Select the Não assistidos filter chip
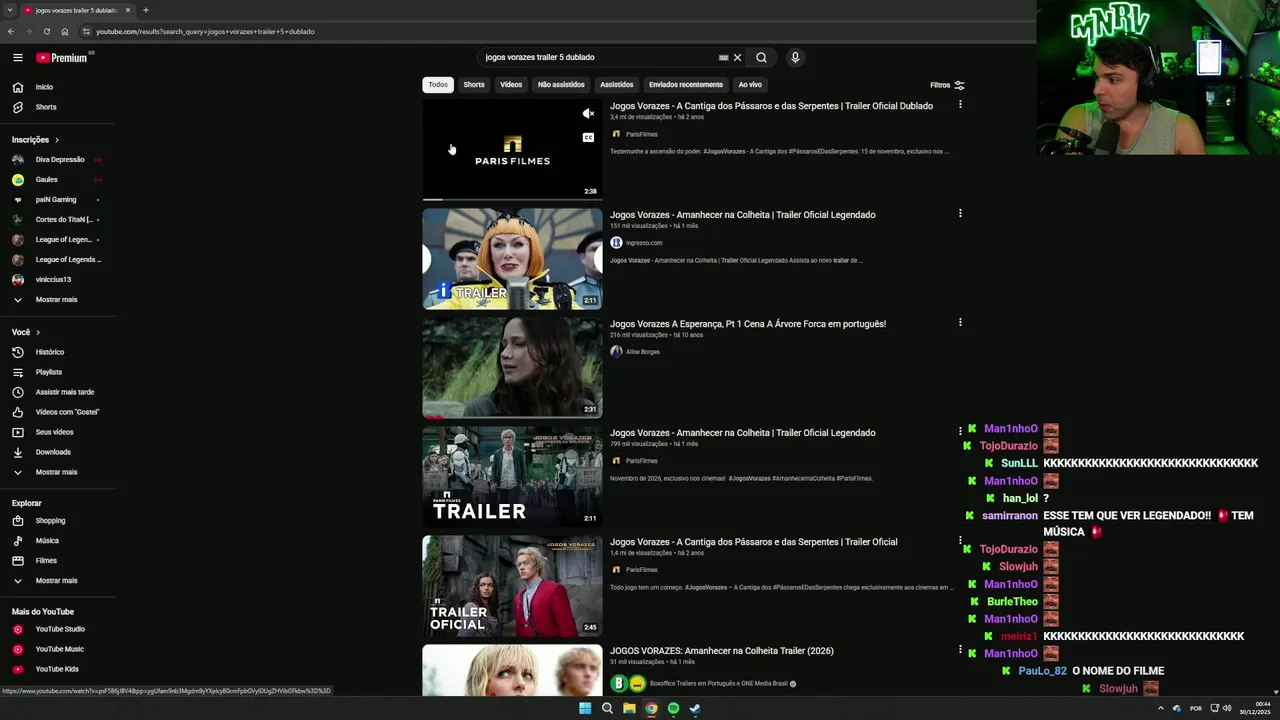 pyautogui.click(x=561, y=85)
